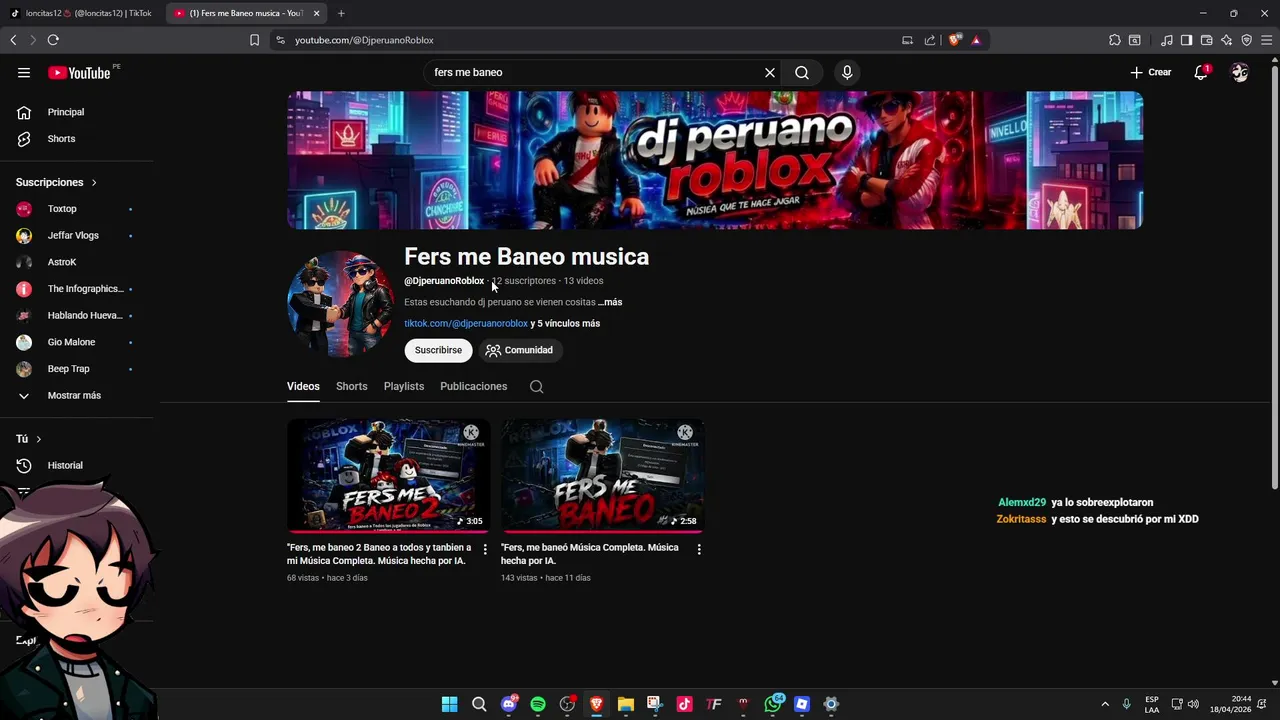Reload the page with the refresh icon

click(53, 40)
